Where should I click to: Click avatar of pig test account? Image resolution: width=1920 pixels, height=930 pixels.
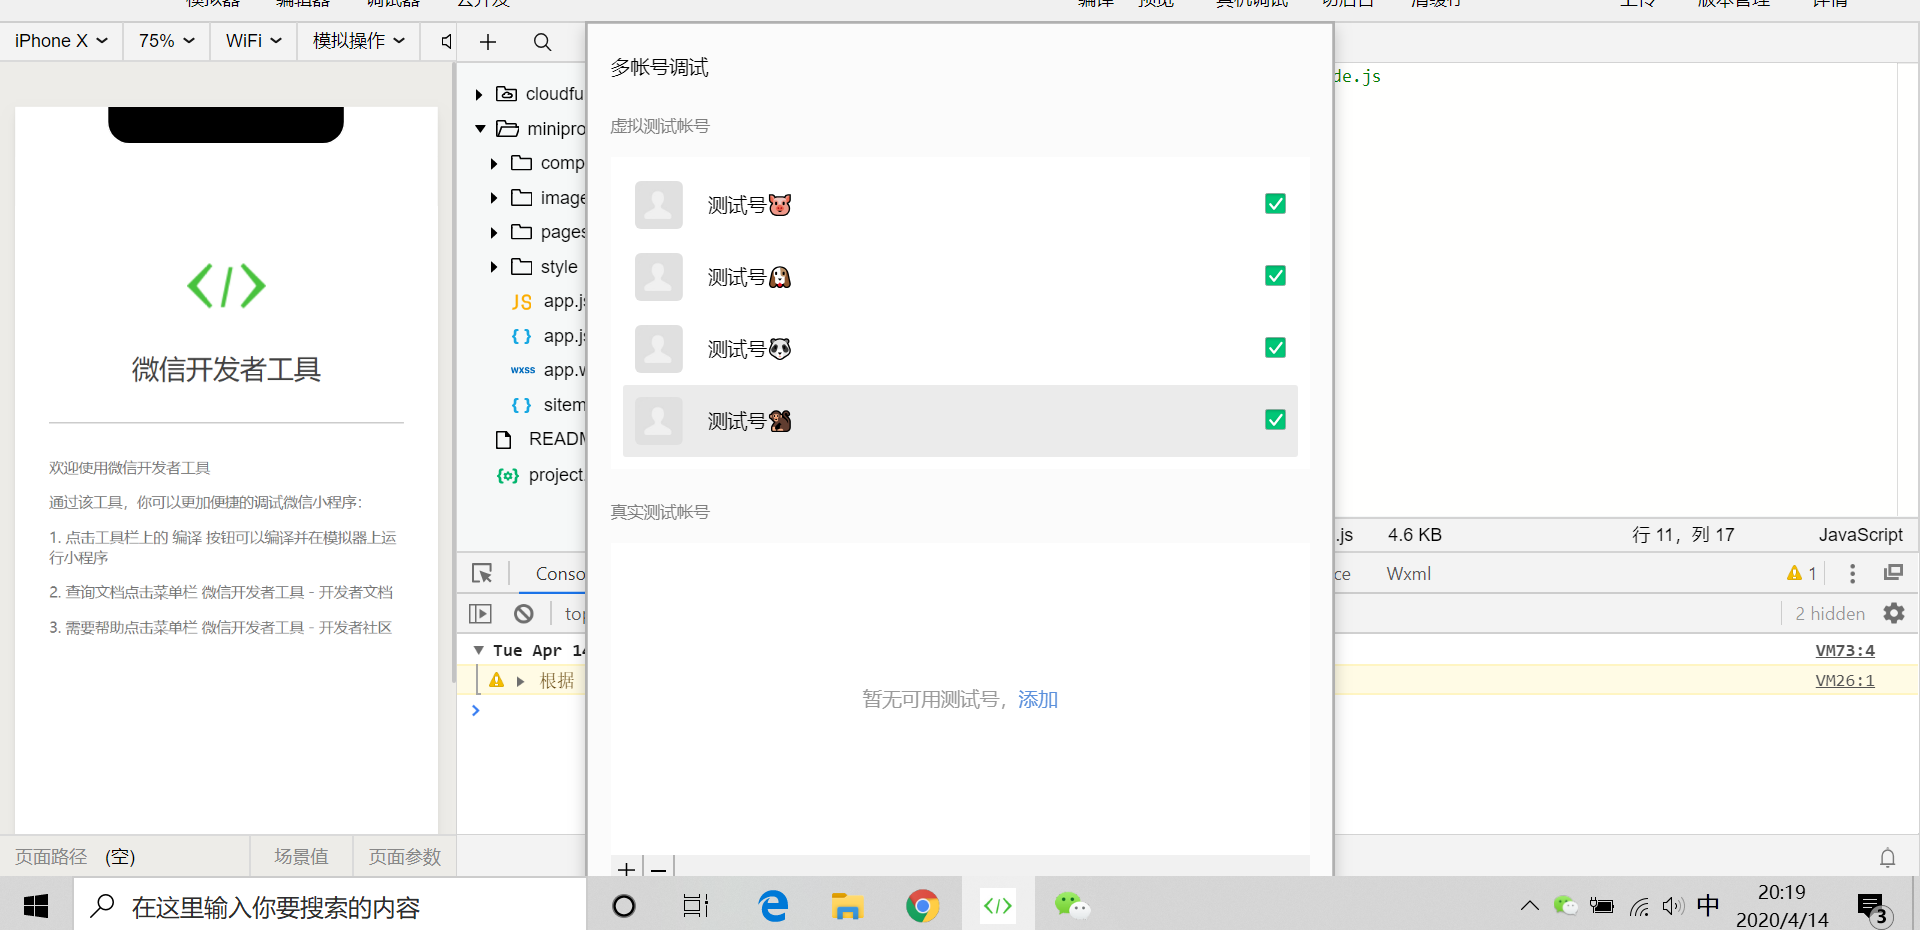(659, 205)
